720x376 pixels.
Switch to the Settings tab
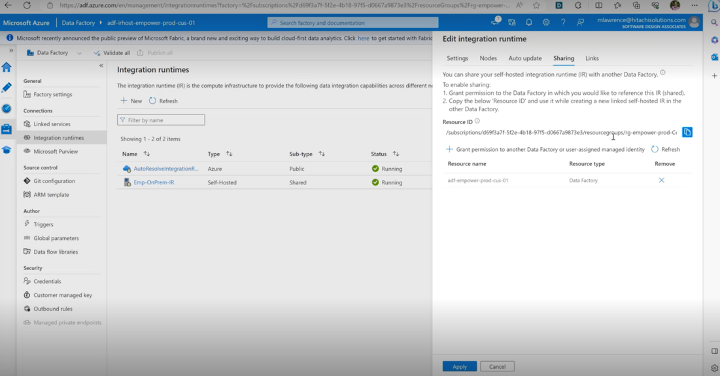pos(457,58)
